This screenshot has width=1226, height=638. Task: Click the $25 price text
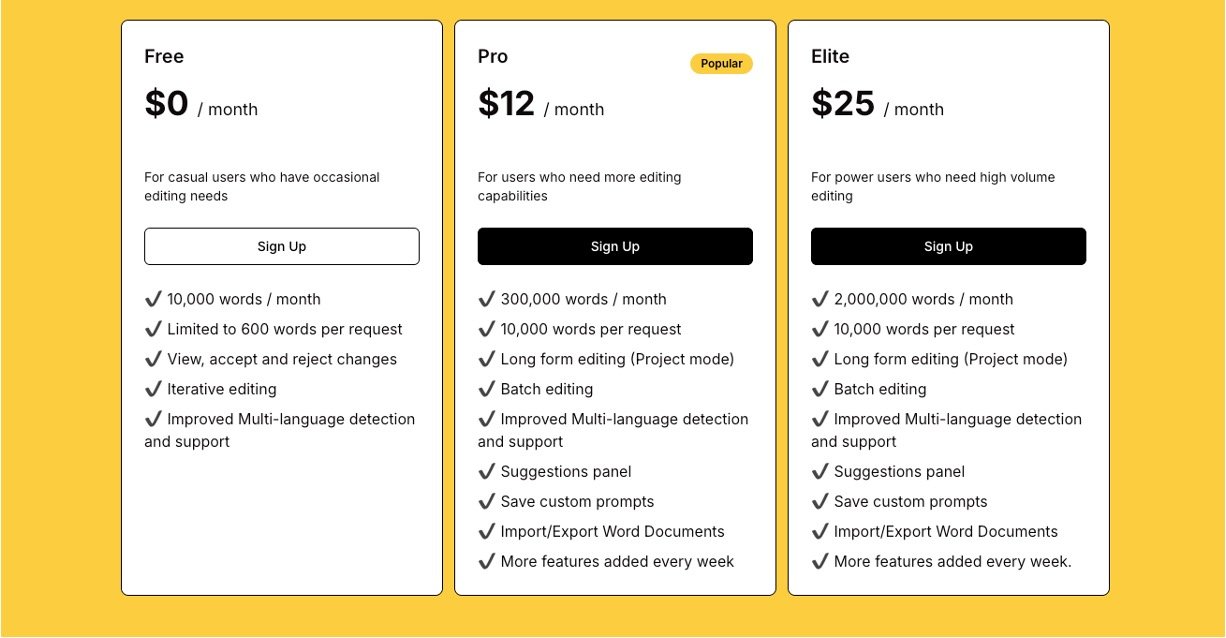tap(843, 104)
